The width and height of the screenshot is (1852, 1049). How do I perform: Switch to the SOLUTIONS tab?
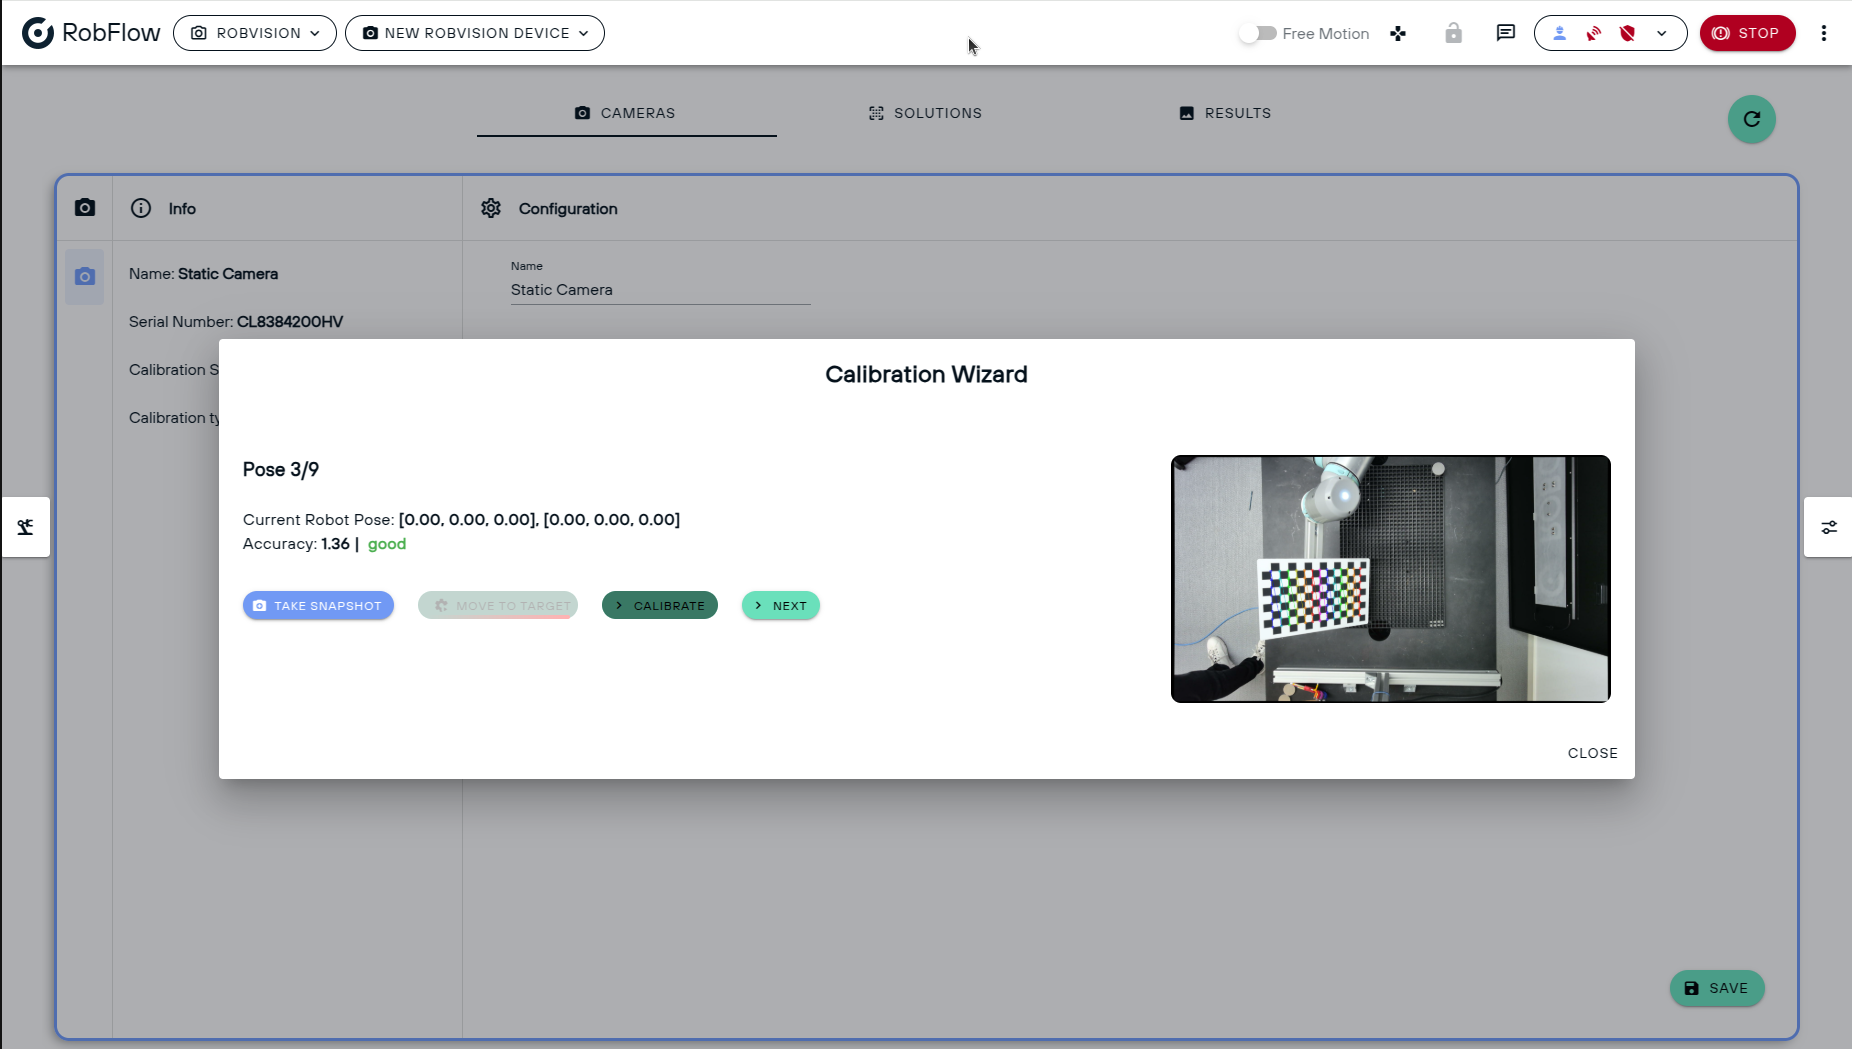tap(926, 113)
